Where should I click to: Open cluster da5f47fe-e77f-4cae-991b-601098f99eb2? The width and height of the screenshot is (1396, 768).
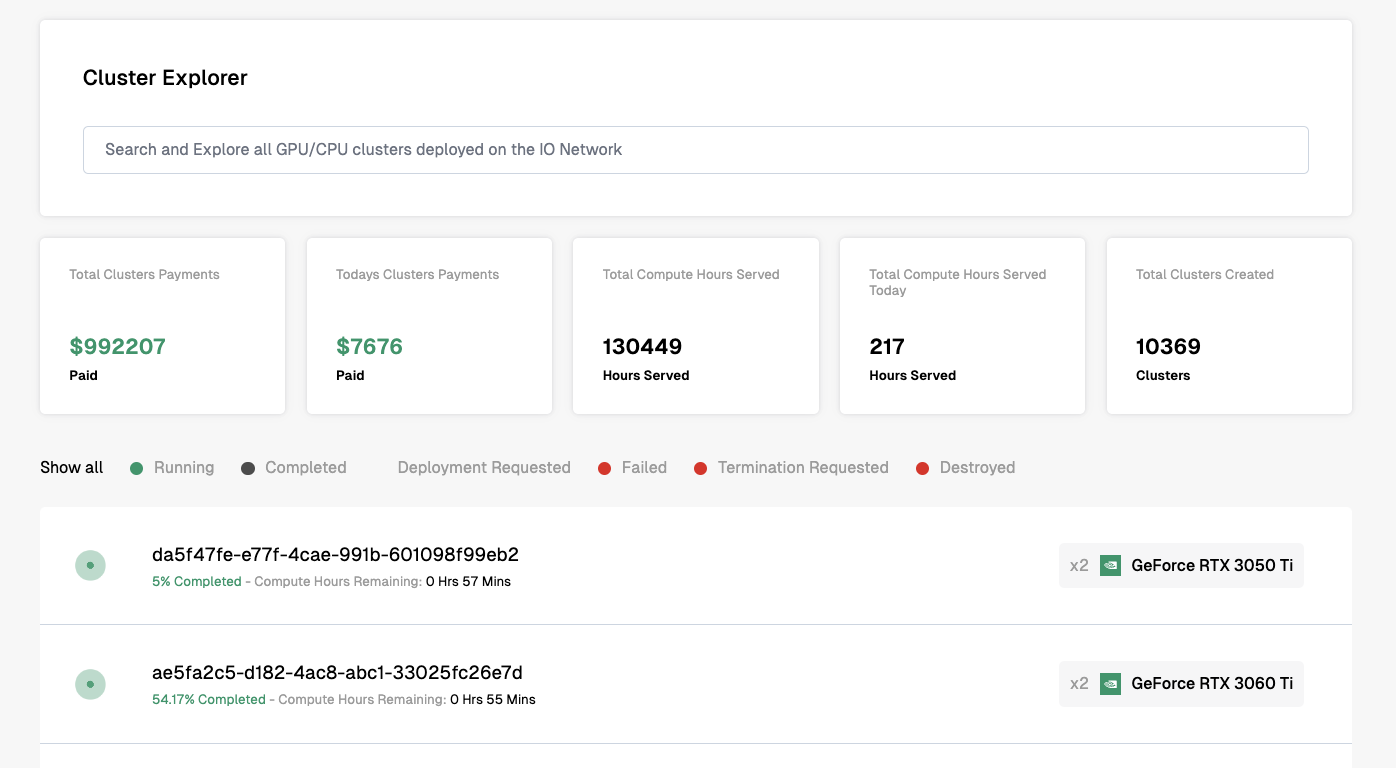(335, 555)
